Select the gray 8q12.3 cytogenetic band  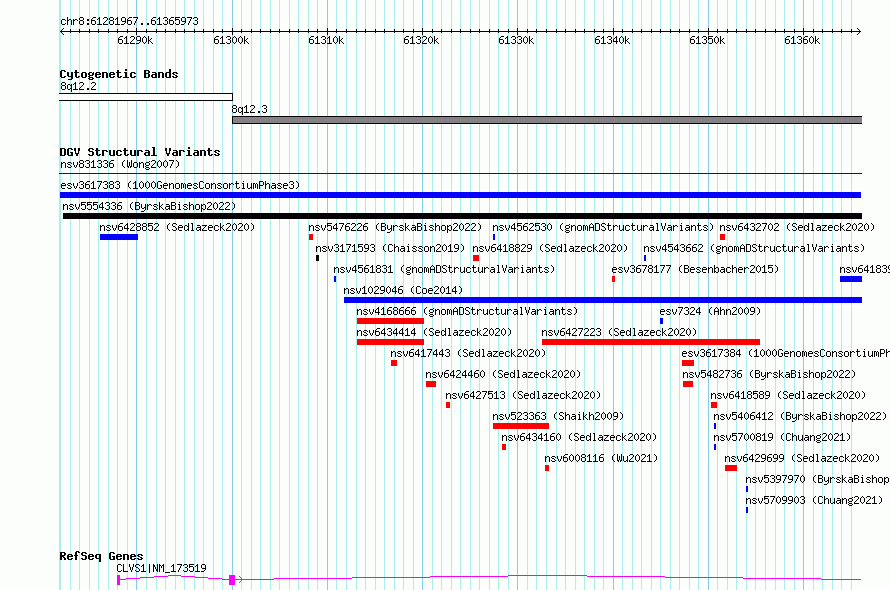pos(547,120)
